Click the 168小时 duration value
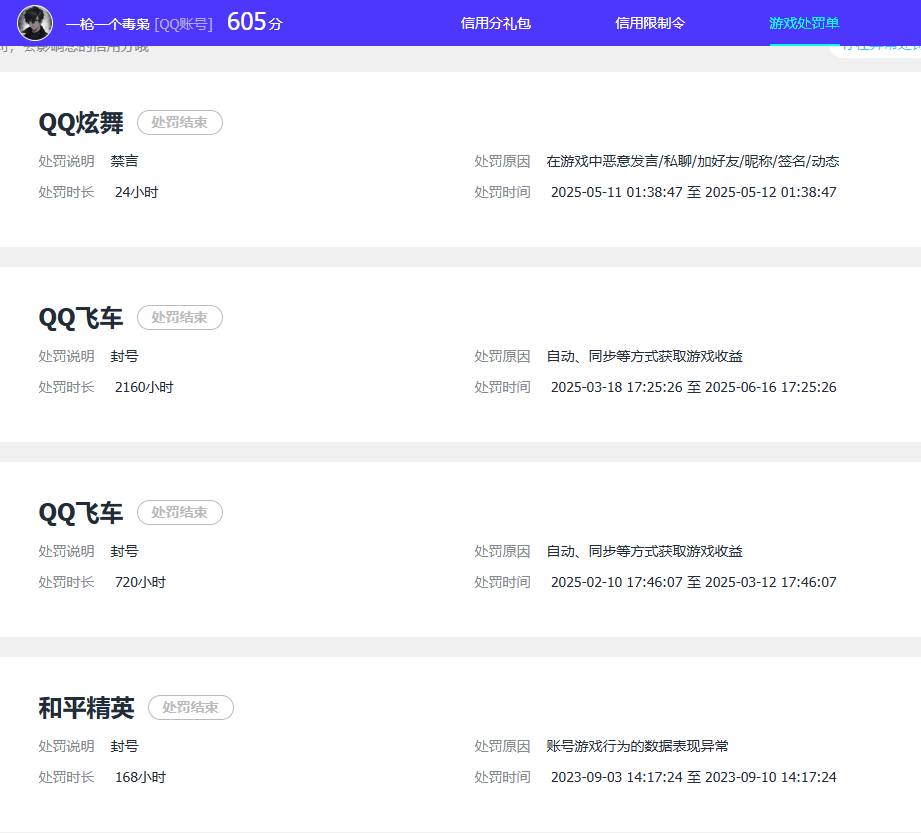Screen dimensions: 921x833 point(140,777)
